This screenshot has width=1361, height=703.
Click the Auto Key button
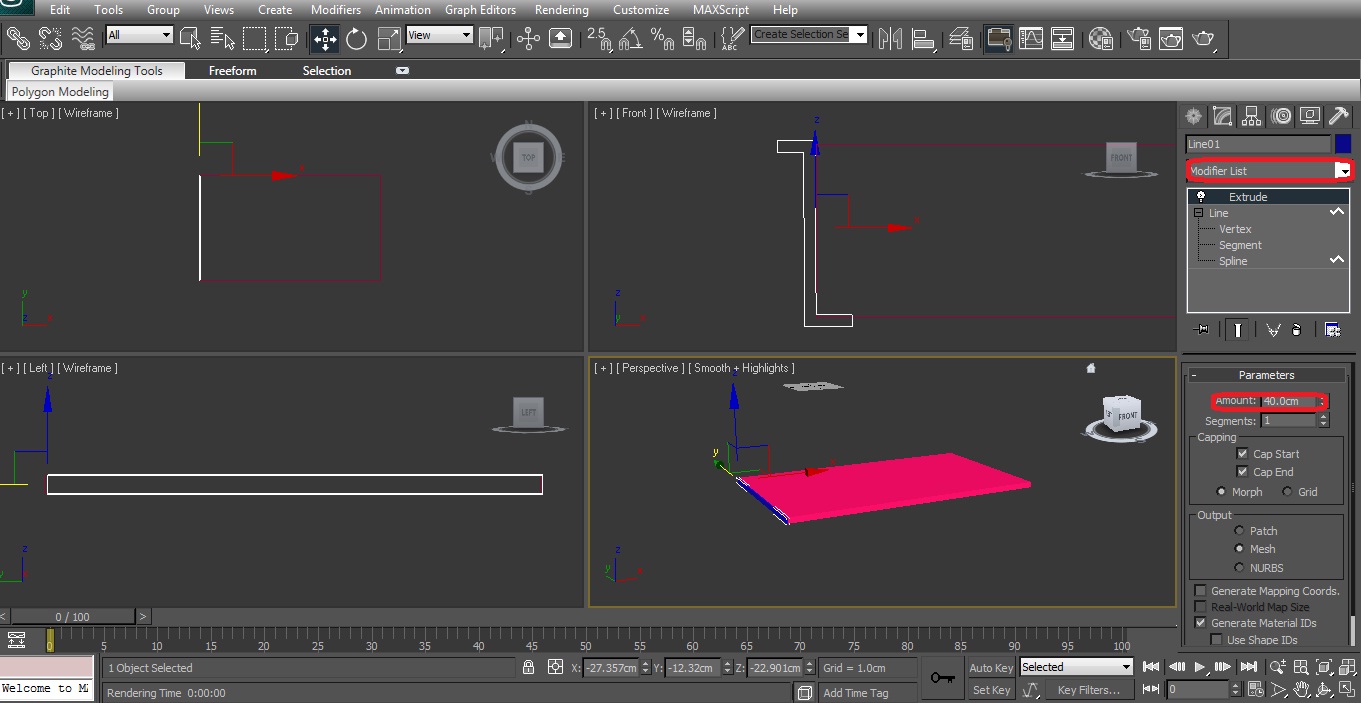click(x=991, y=668)
